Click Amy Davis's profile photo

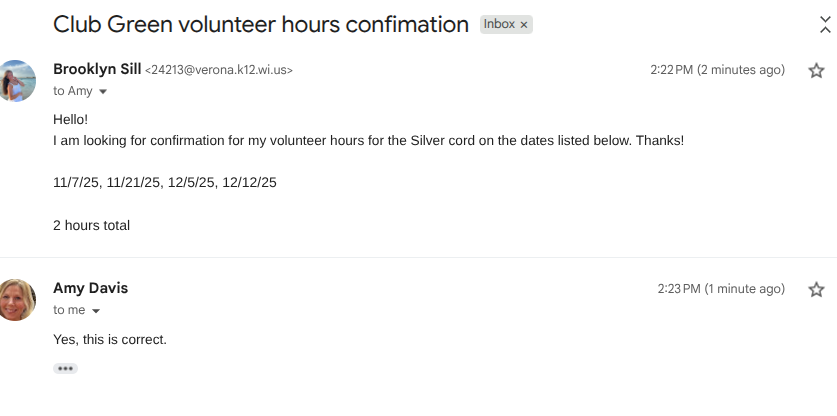[x=17, y=300]
